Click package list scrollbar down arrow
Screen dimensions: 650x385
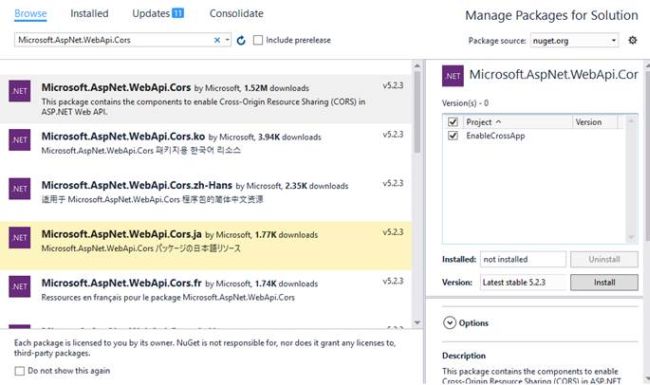click(x=417, y=322)
